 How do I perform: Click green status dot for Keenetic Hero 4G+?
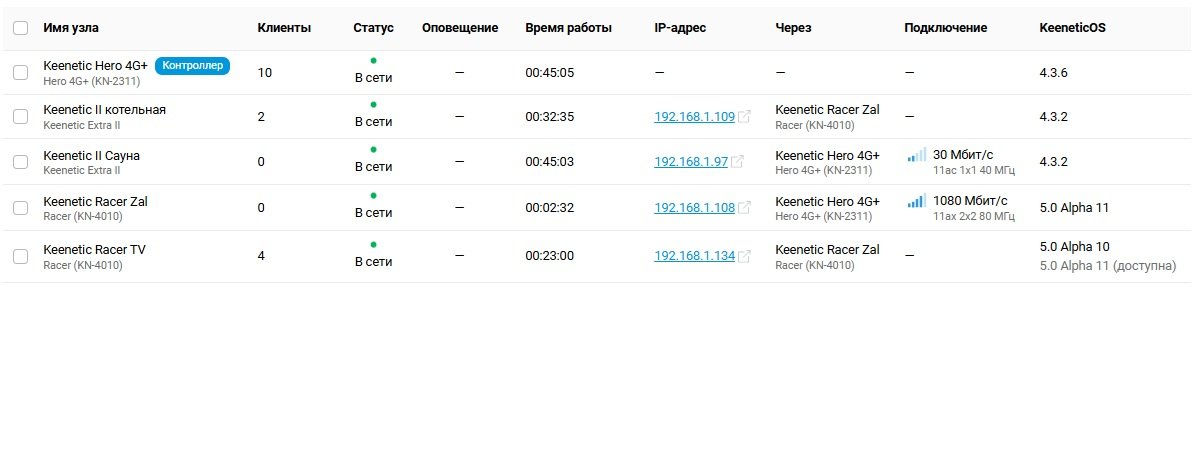pos(373,60)
